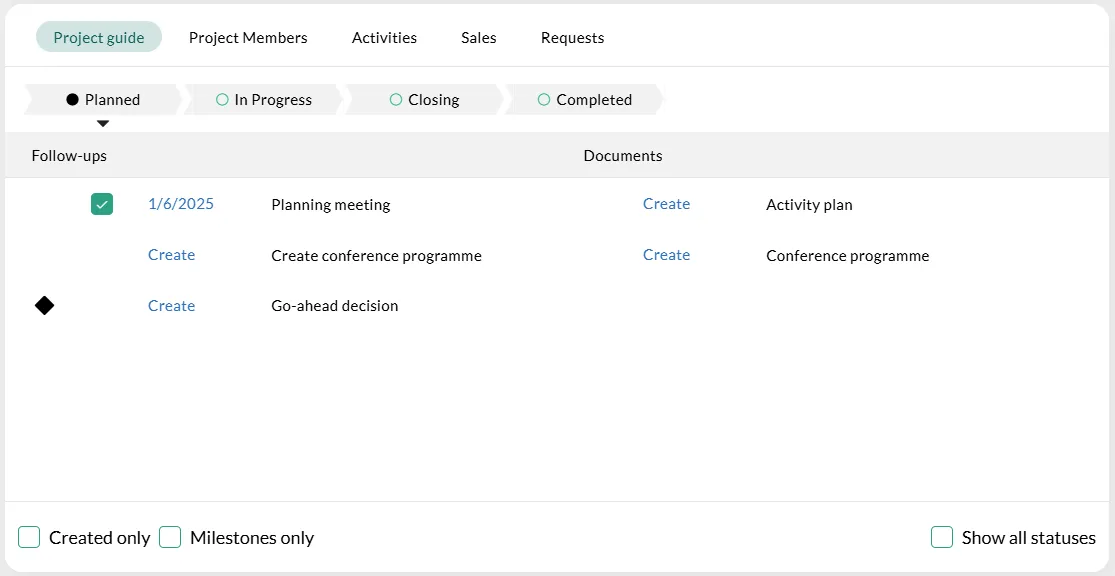Viewport: 1115px width, 576px height.
Task: Enable the Created only filter
Action: [29, 538]
